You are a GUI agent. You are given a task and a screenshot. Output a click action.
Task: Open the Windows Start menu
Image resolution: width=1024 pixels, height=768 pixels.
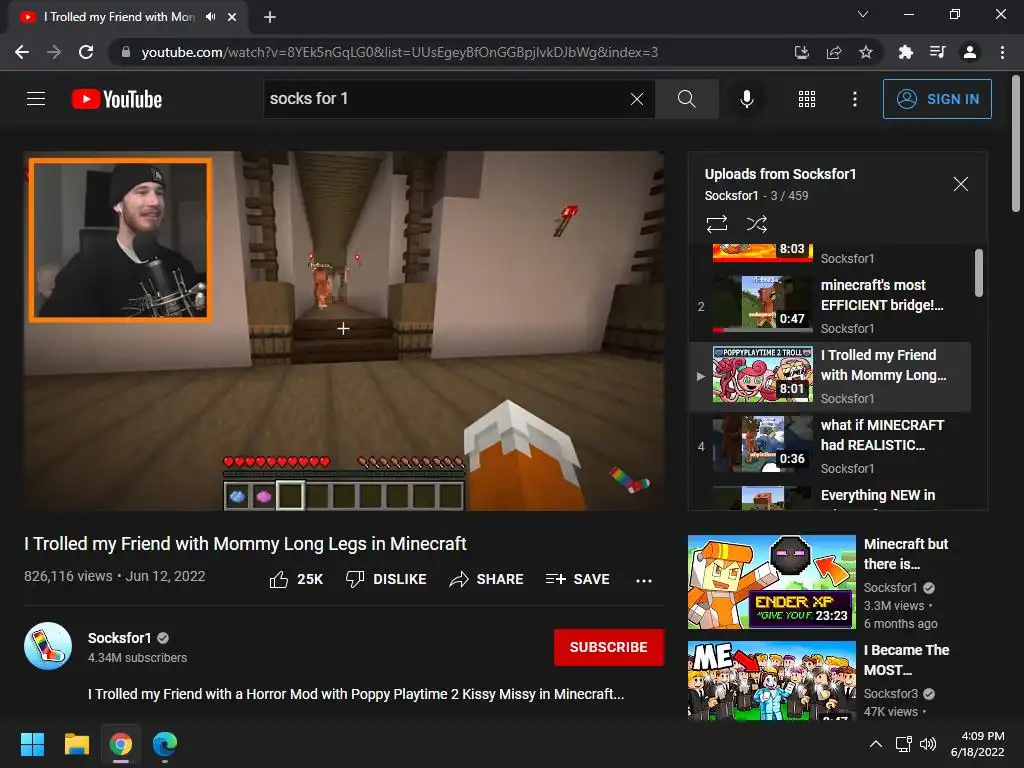32,744
